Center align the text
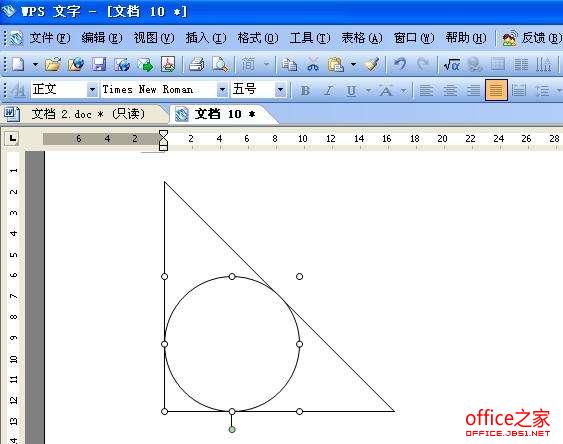The height and width of the screenshot is (444, 563). (450, 90)
